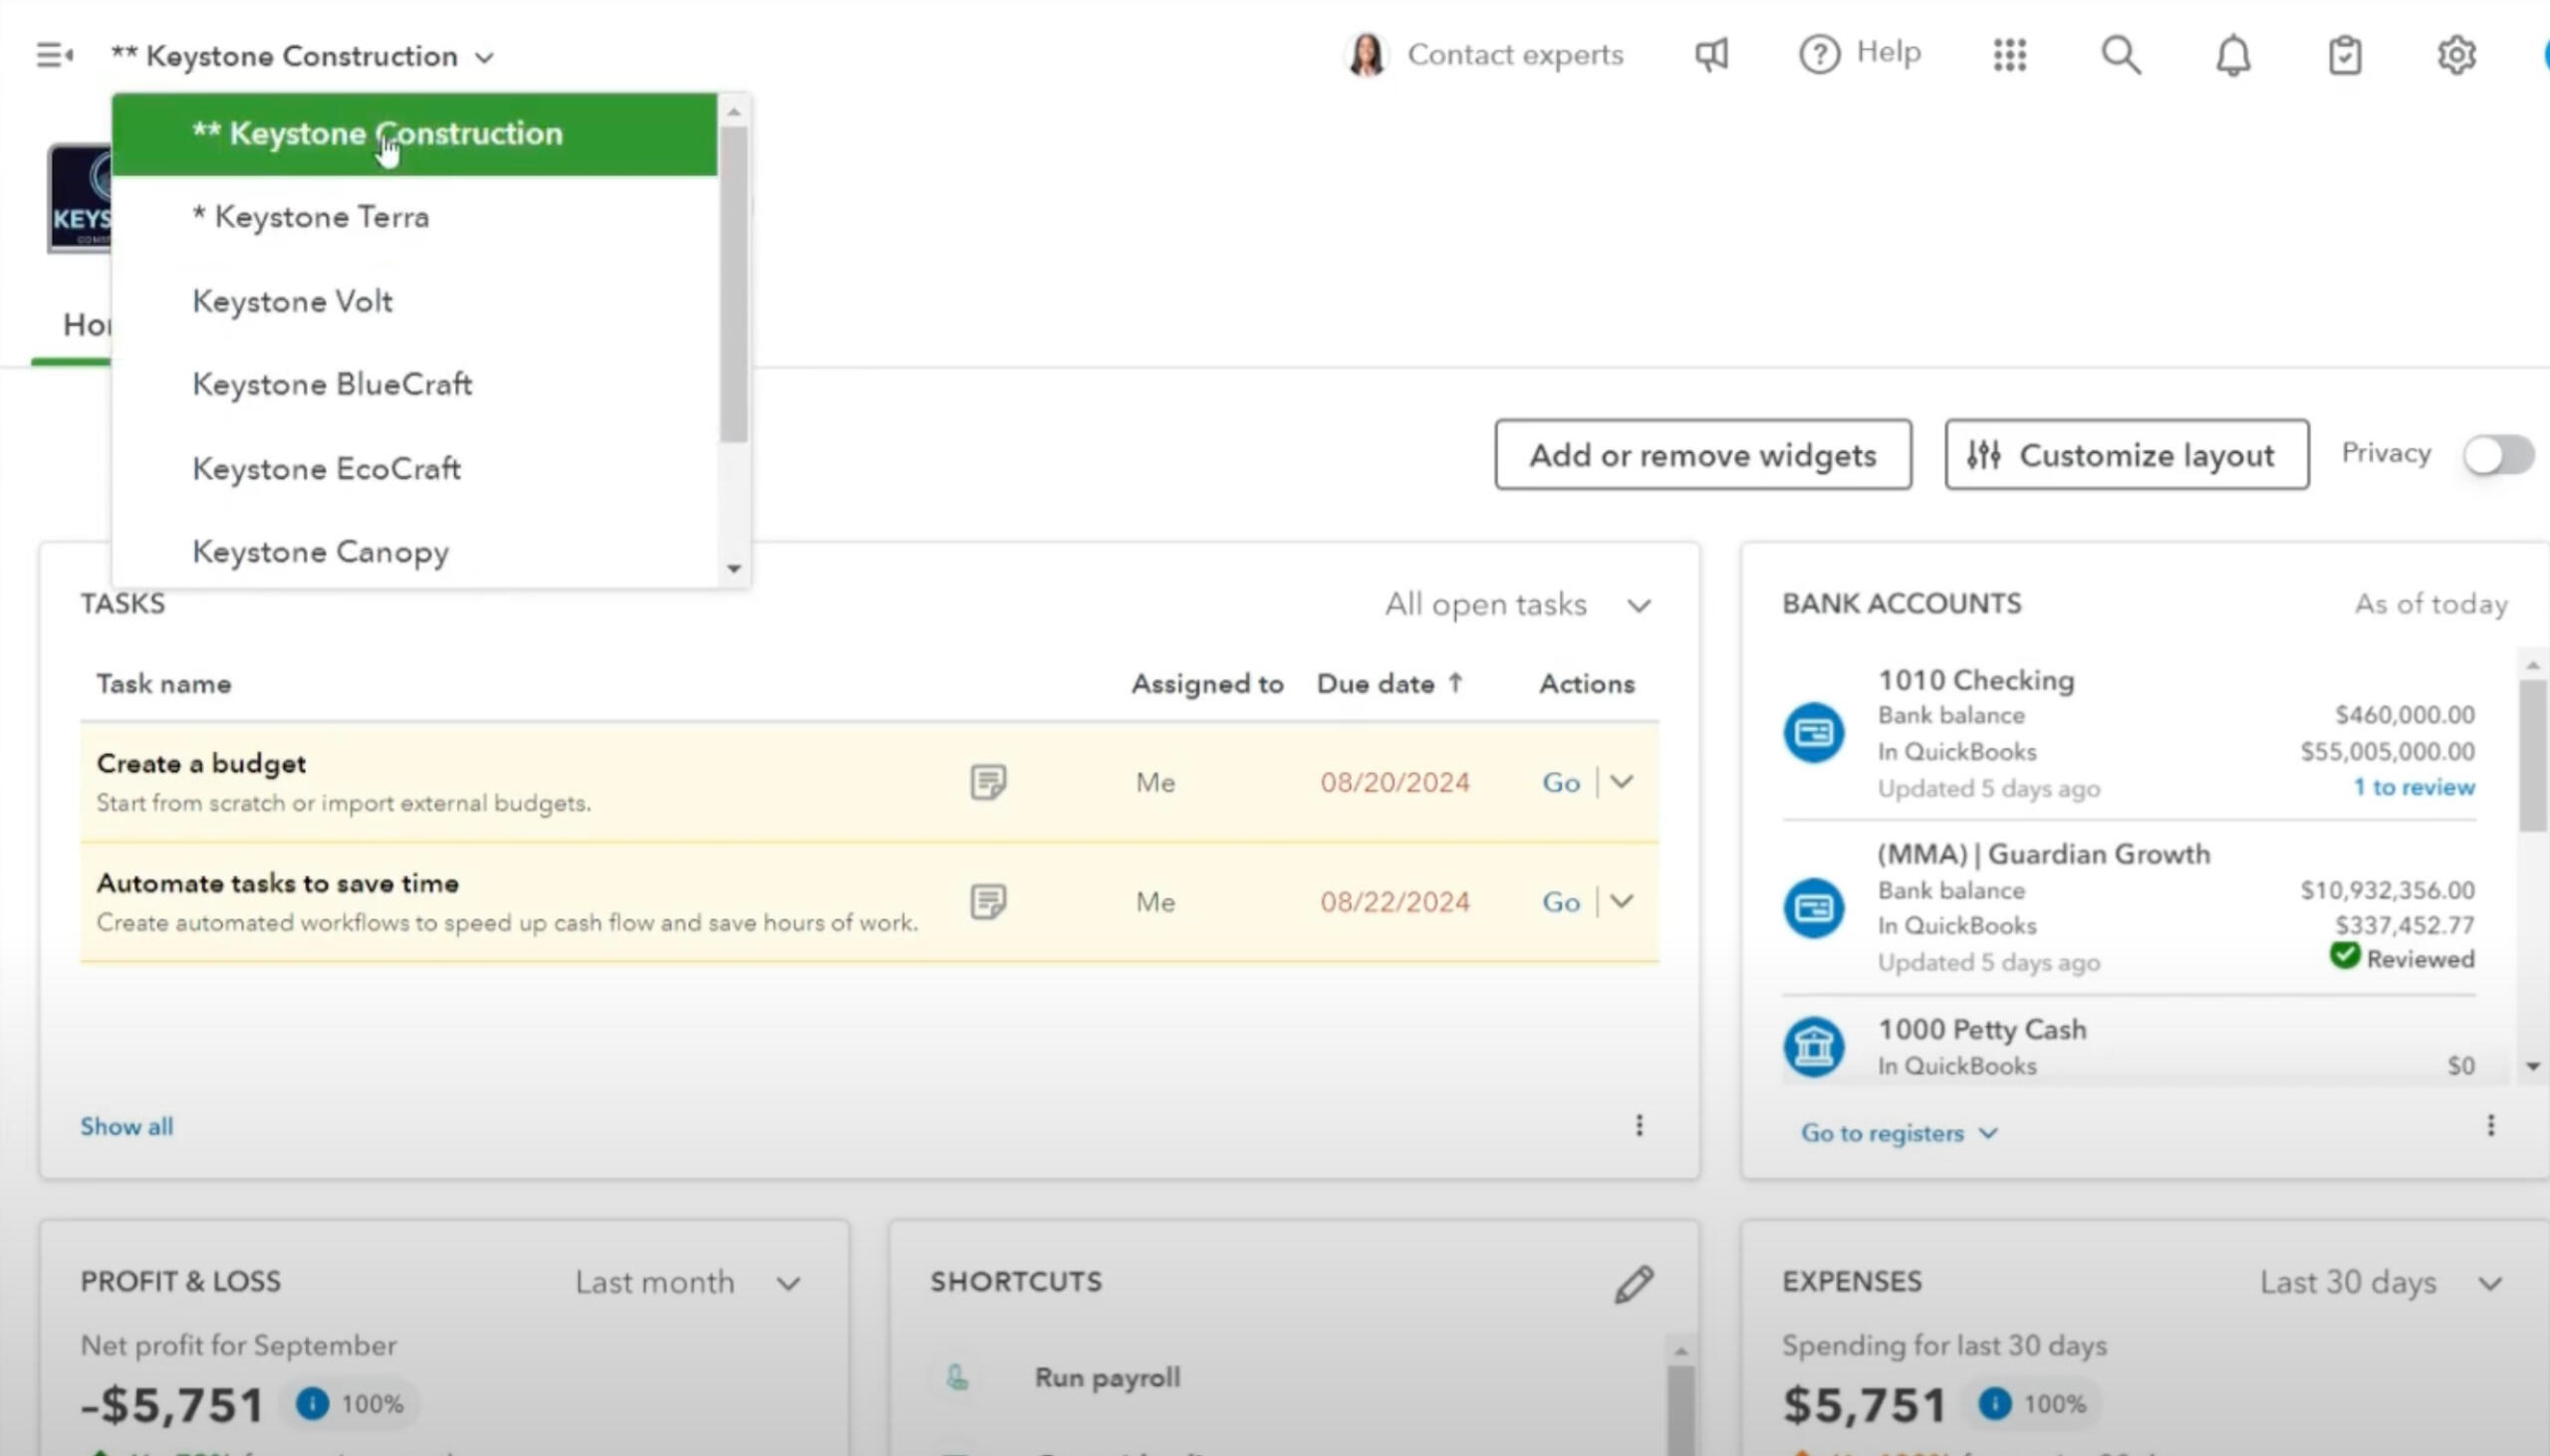Open the notifications bell

[x=2232, y=55]
